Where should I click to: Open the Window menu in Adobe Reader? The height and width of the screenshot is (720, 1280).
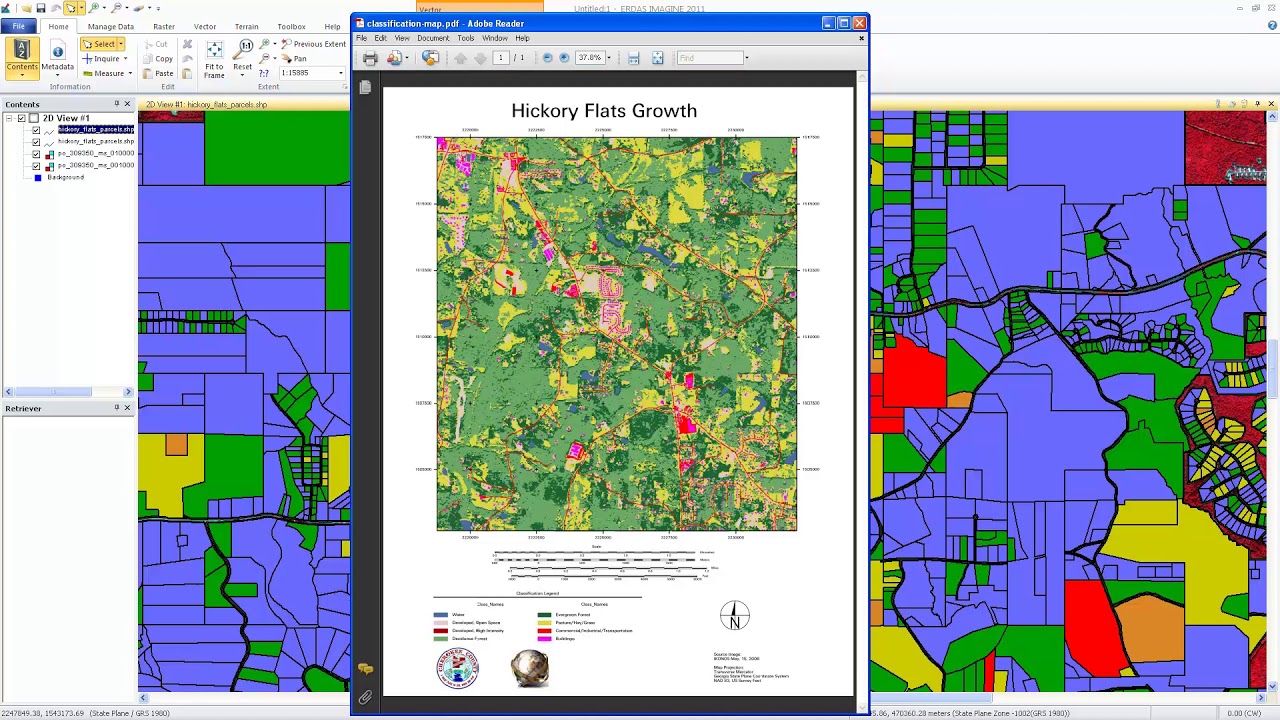coord(495,38)
